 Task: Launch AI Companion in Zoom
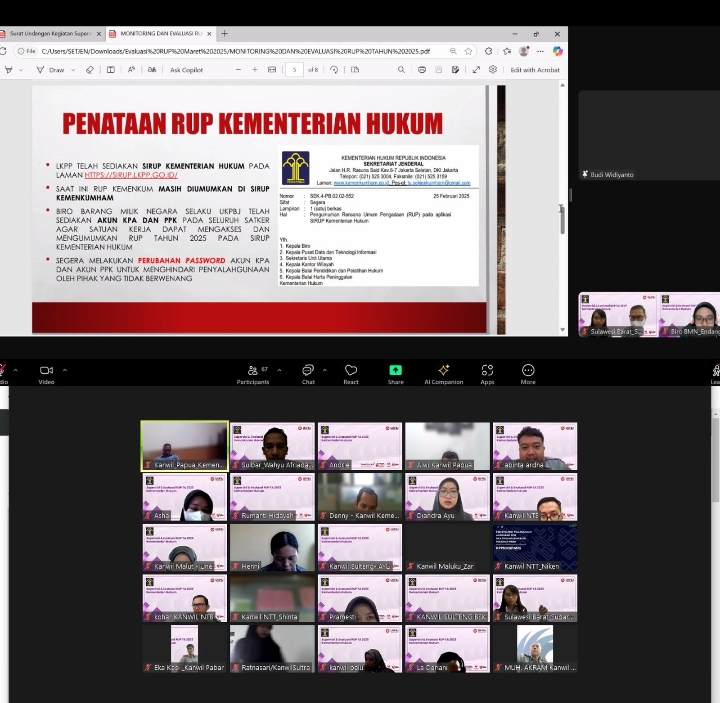443,373
